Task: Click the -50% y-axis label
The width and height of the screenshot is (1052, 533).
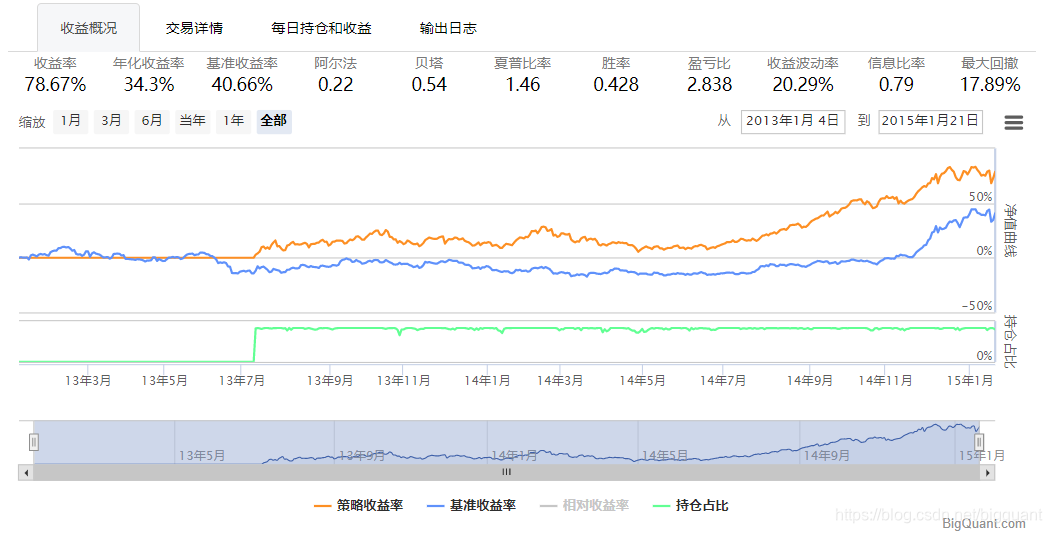Action: coord(977,305)
